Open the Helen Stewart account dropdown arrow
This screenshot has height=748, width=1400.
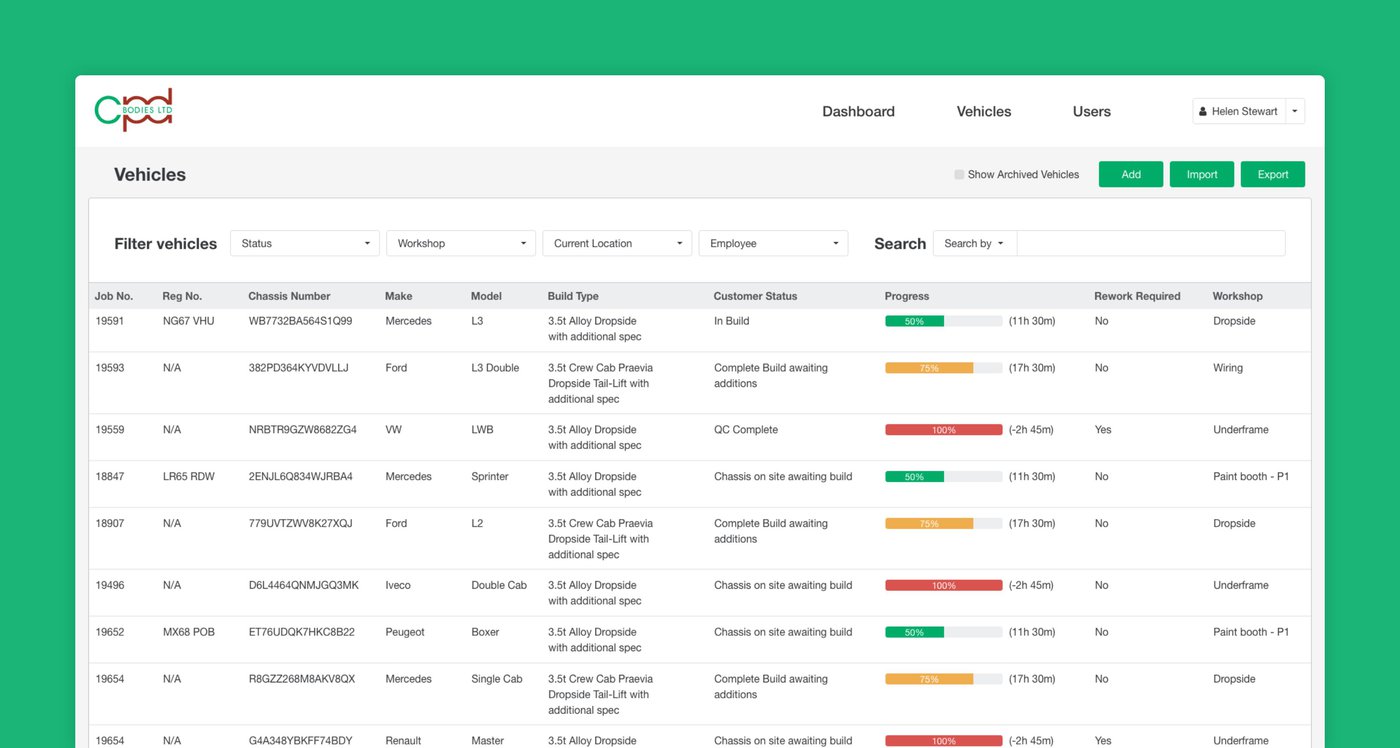pyautogui.click(x=1294, y=111)
